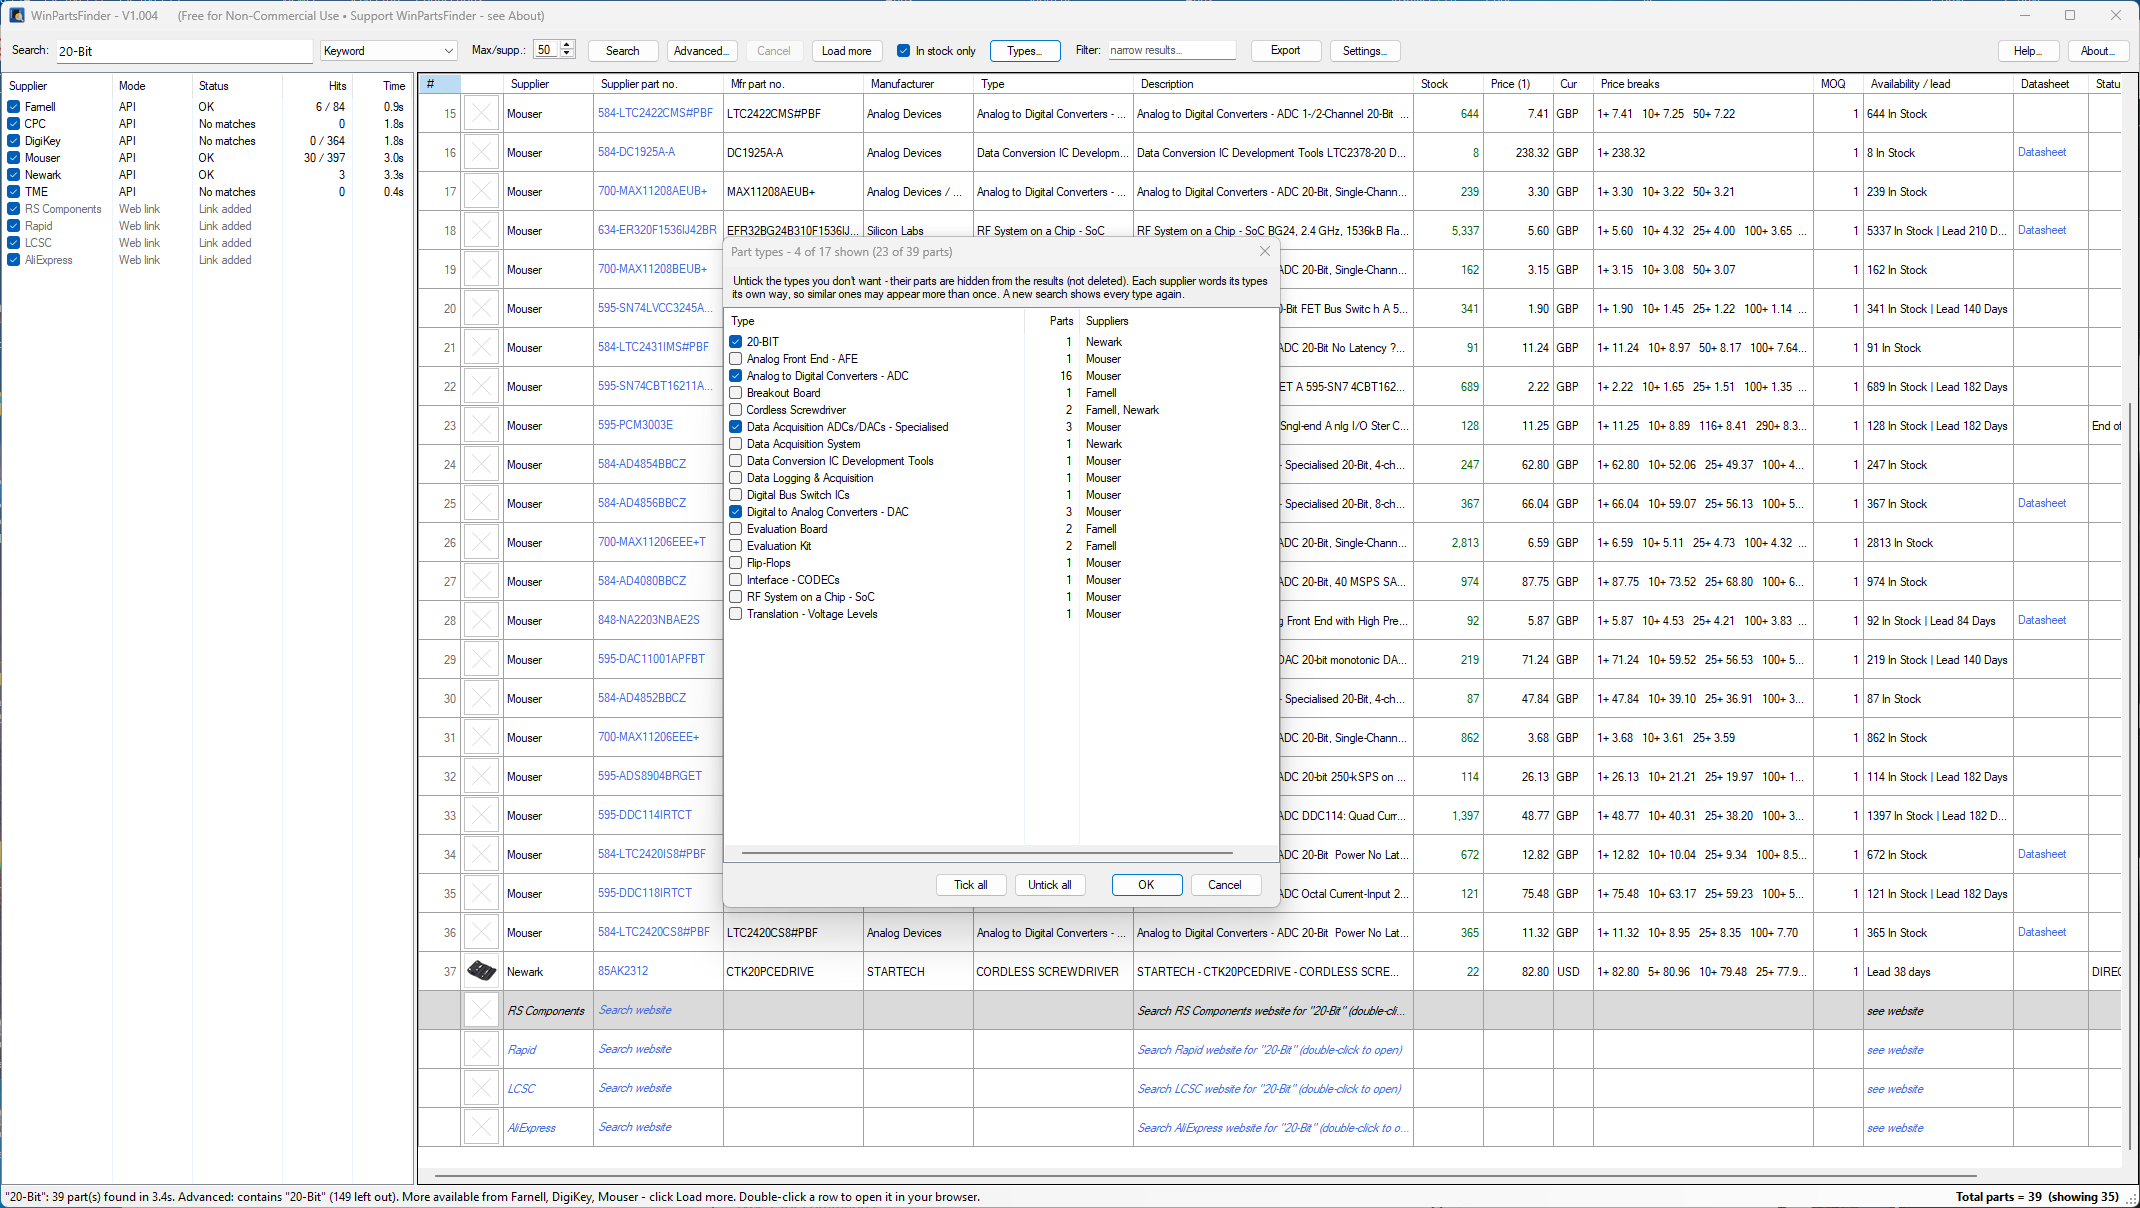Click the Search text field containing 20-Bit

[184, 51]
